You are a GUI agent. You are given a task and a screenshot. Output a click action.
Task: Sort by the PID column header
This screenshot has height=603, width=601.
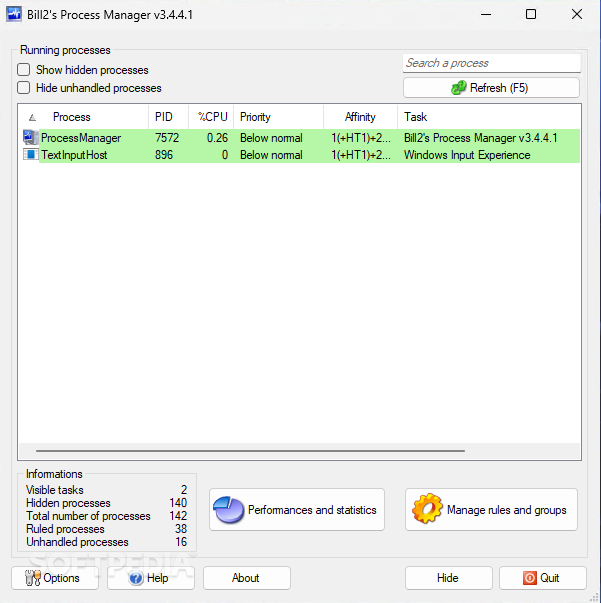tap(168, 117)
